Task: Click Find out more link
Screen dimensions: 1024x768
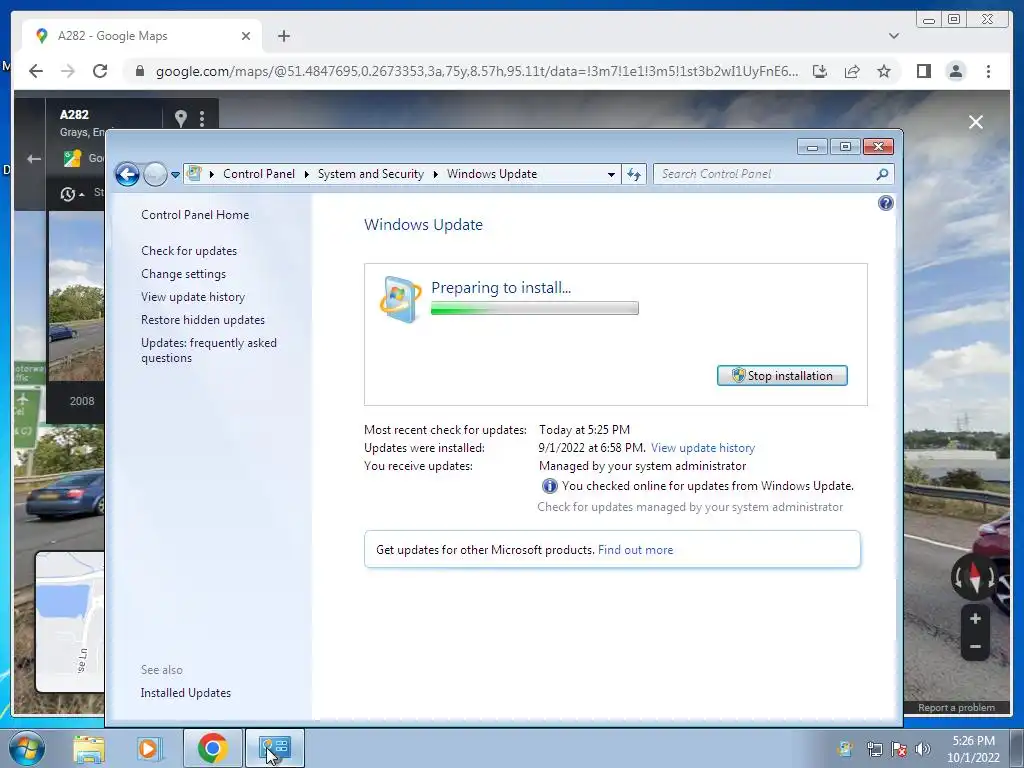Action: [635, 550]
